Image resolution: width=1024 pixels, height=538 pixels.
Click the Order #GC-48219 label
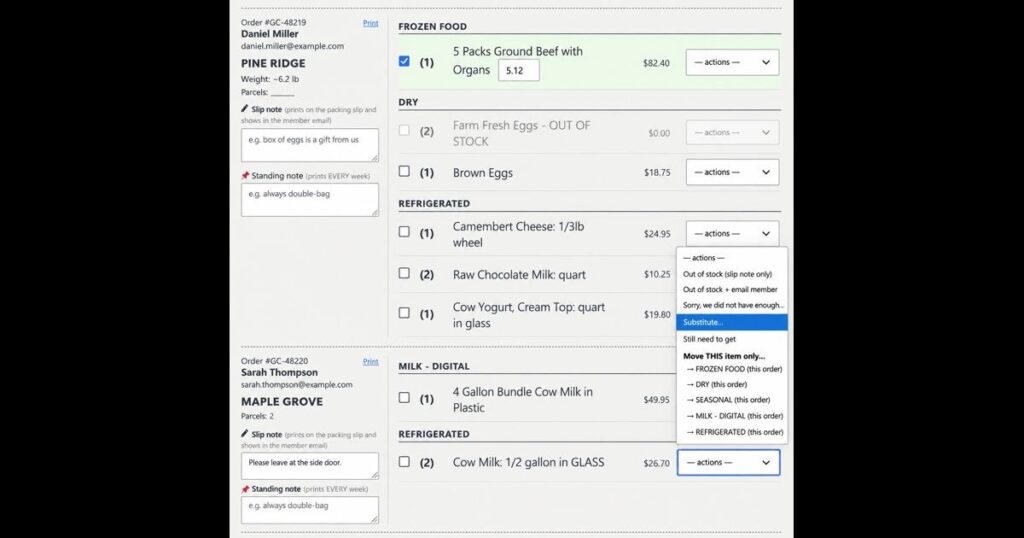(x=273, y=22)
